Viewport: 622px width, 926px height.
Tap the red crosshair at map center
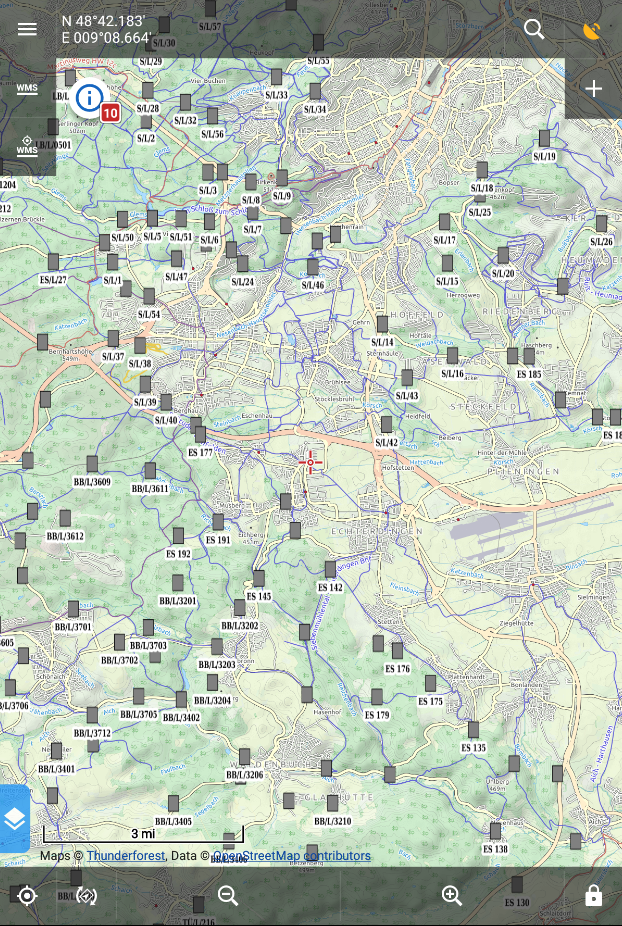click(310, 462)
